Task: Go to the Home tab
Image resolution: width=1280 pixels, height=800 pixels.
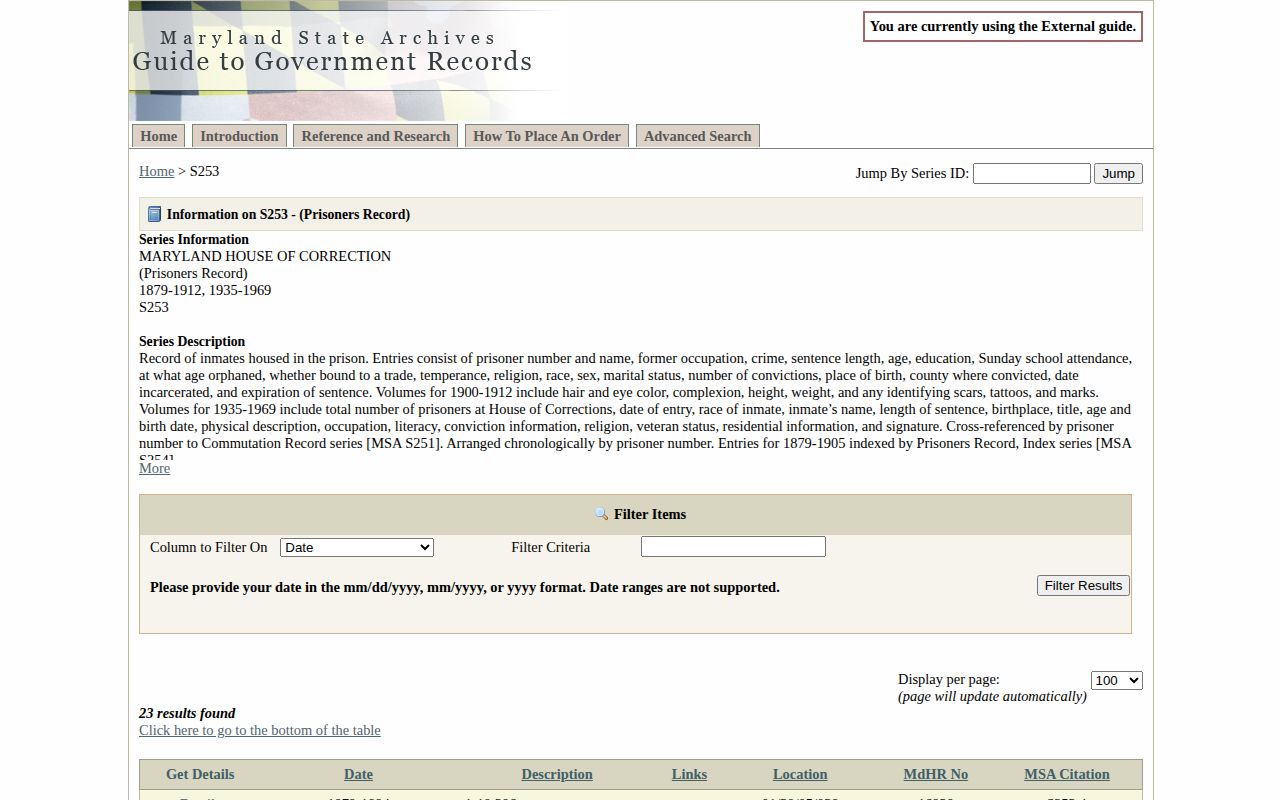Action: click(159, 136)
